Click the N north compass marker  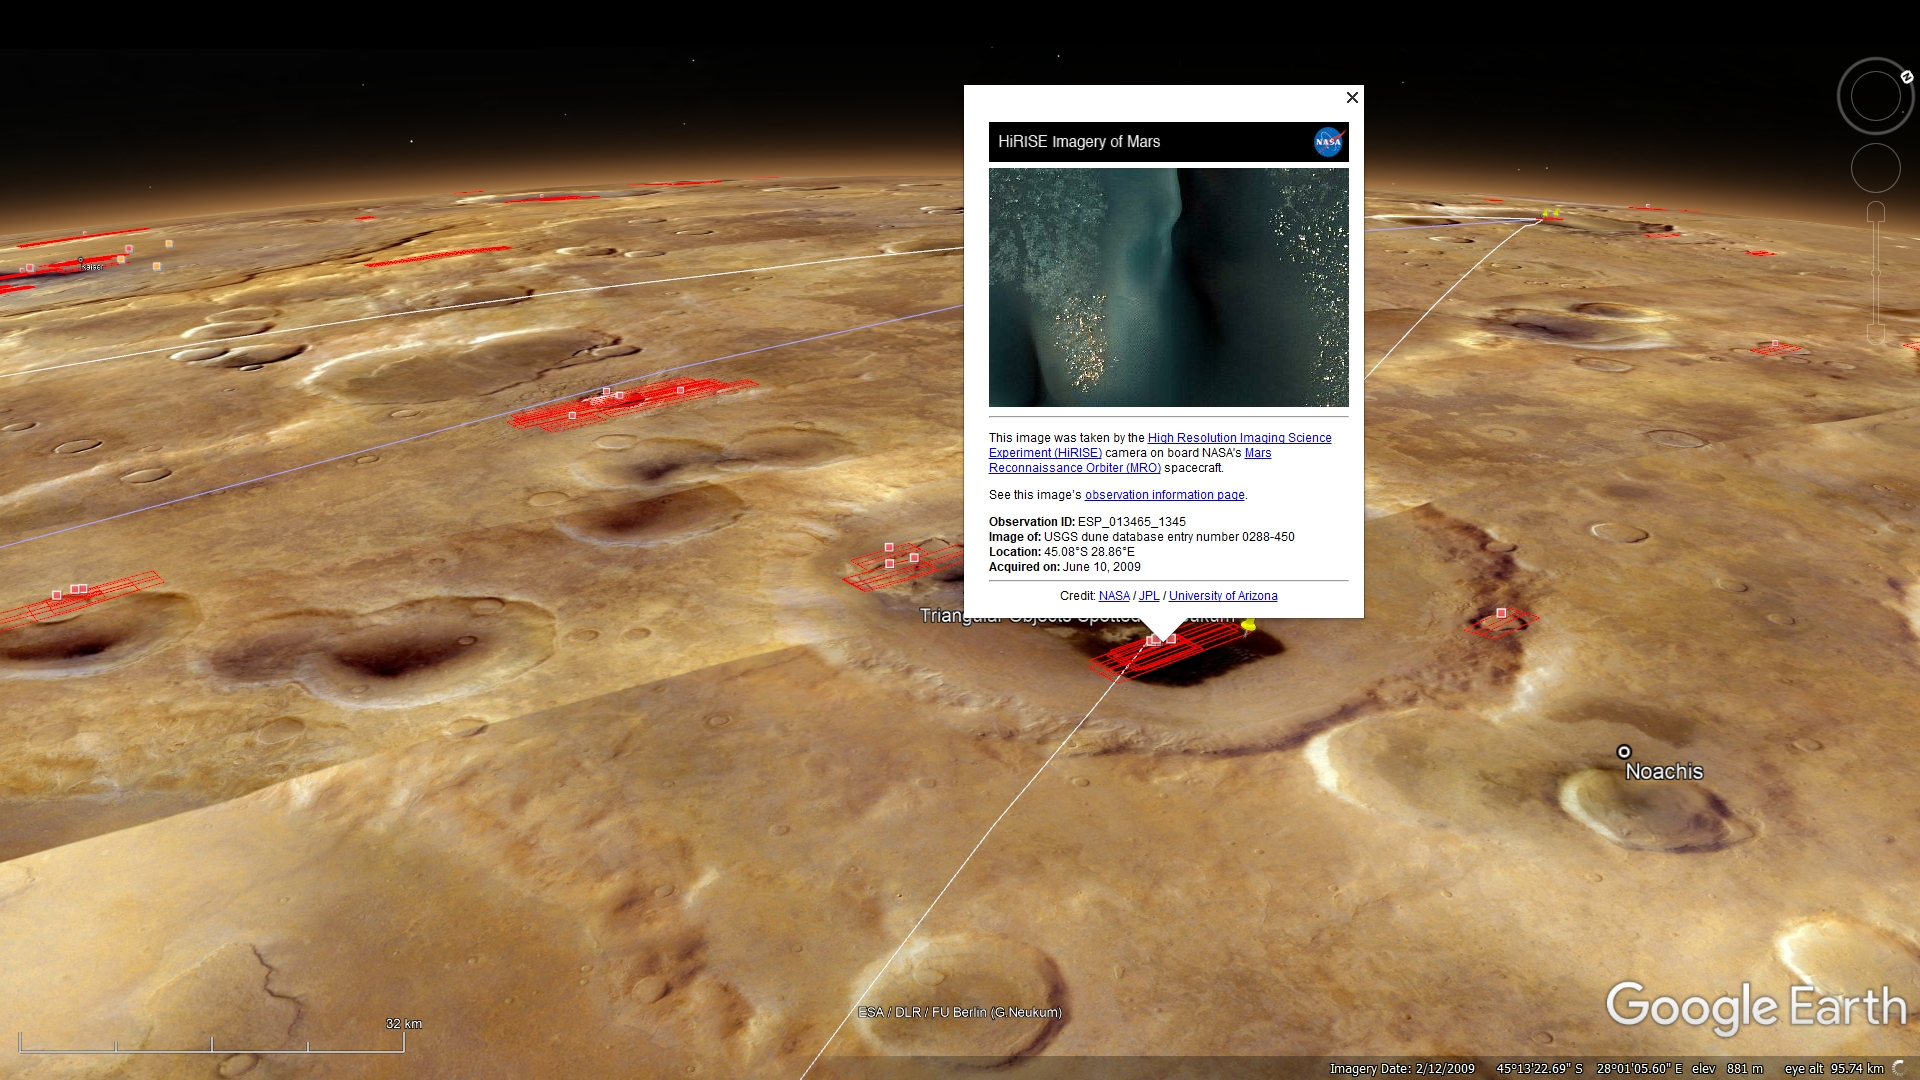(x=1906, y=77)
